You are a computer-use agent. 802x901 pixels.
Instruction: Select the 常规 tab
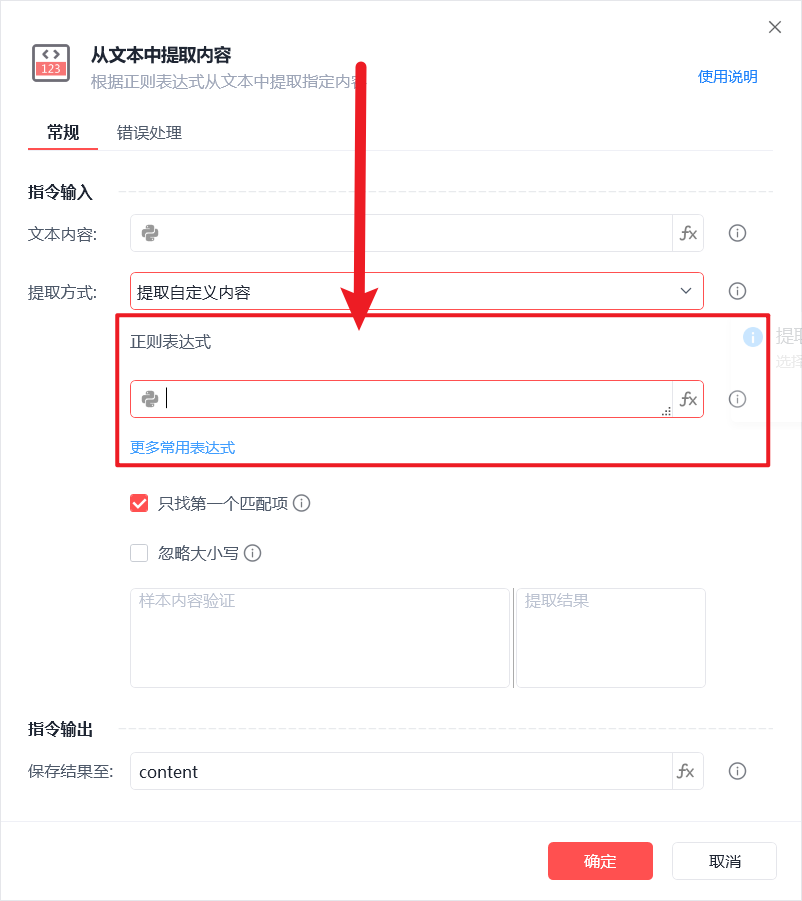point(63,133)
